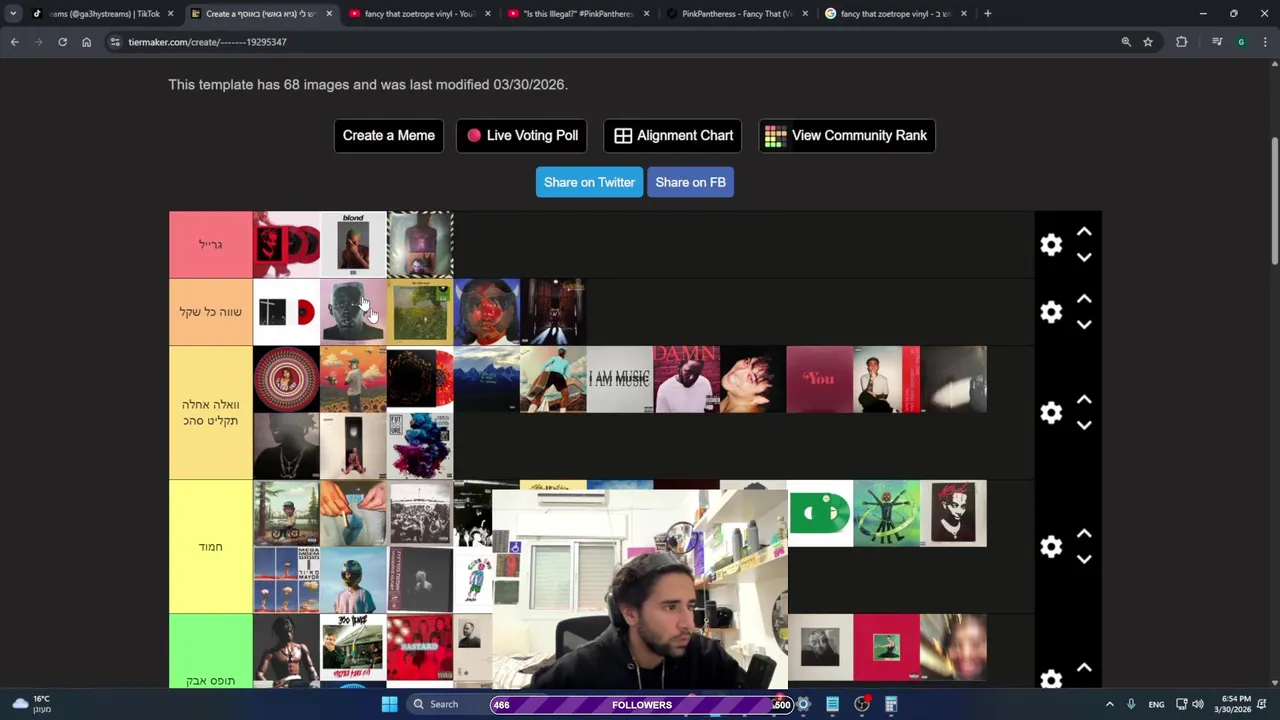Viewport: 1280px width, 720px height.
Task: Share the tier list on Twitter
Action: 589,182
